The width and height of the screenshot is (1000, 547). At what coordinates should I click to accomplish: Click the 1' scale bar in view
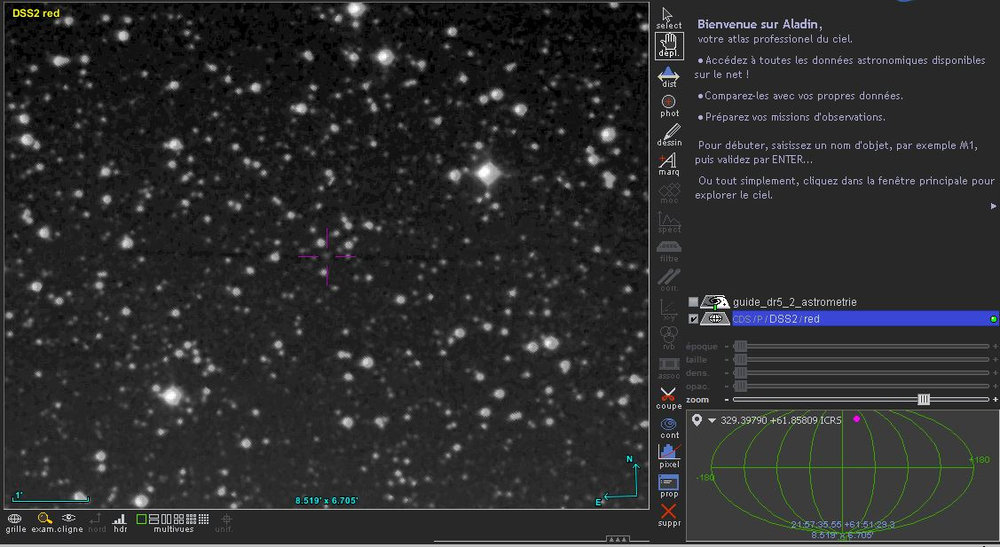pos(50,497)
